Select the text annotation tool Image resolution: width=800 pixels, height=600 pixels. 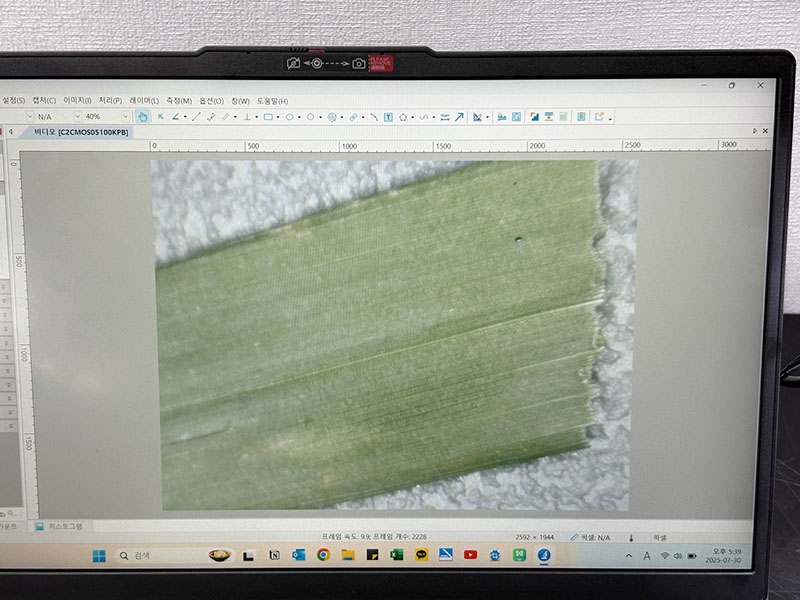pos(387,117)
